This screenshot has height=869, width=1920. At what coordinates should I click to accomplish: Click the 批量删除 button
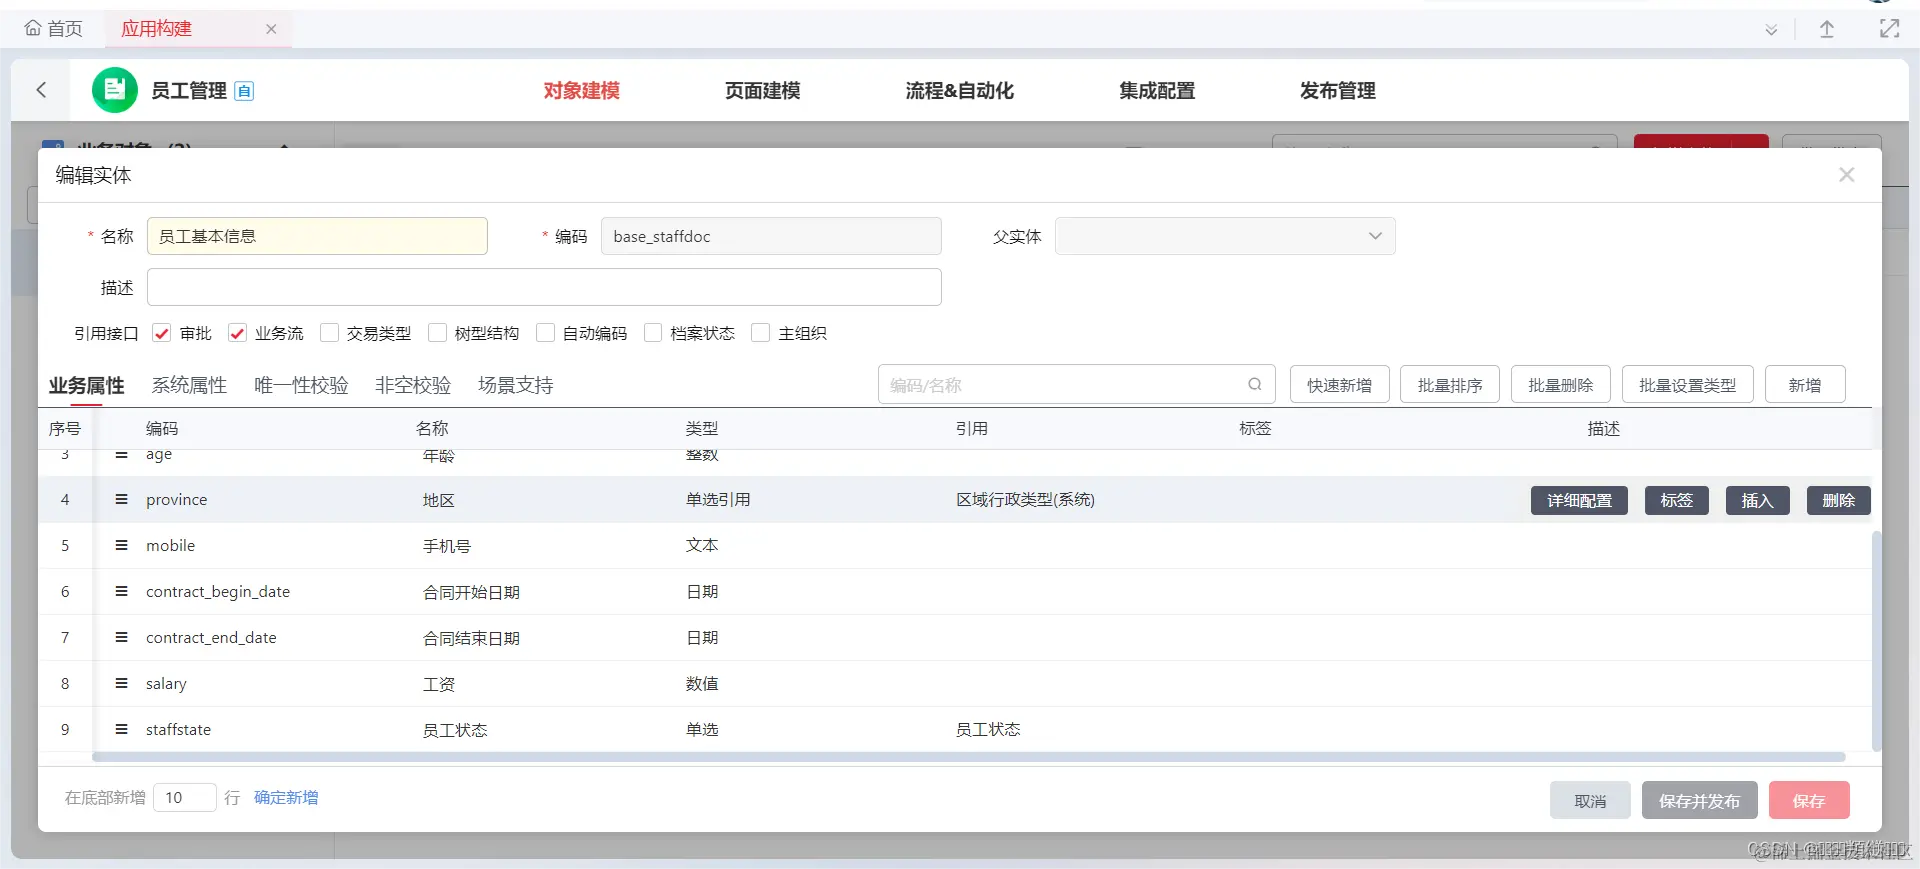[1560, 385]
